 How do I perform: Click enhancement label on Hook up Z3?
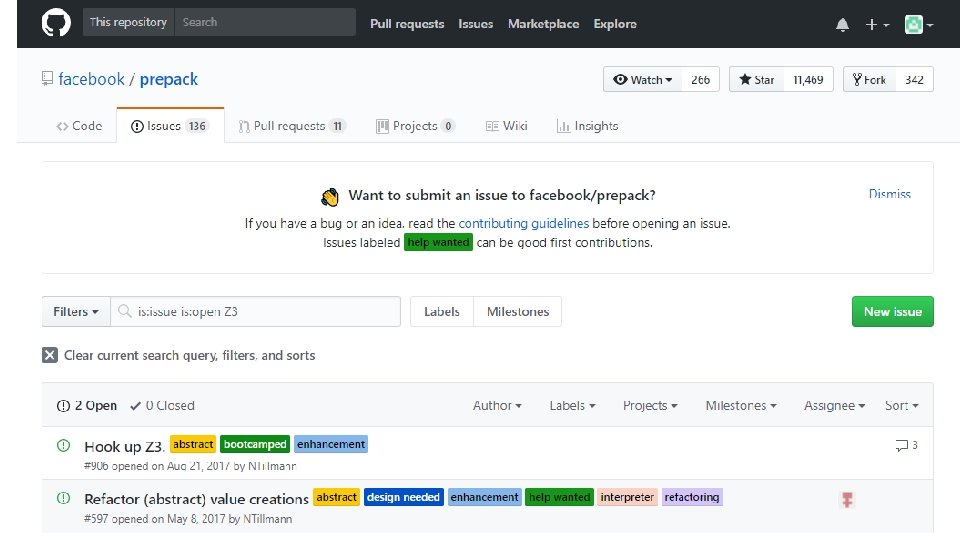(331, 444)
